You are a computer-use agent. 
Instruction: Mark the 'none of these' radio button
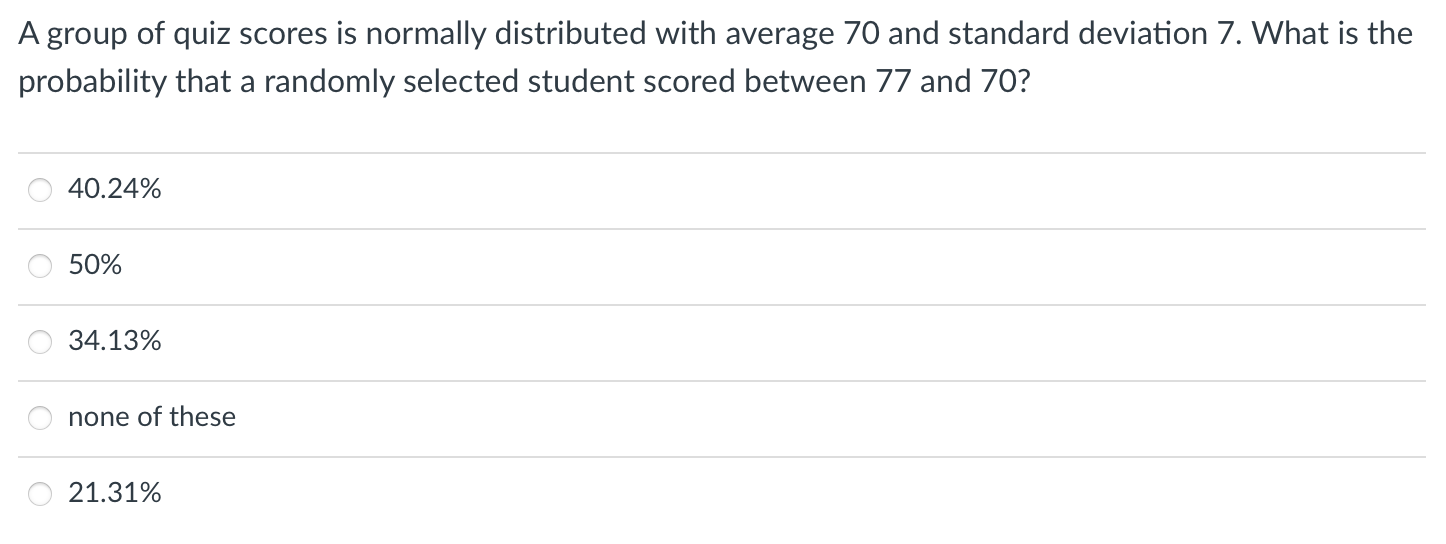41,419
